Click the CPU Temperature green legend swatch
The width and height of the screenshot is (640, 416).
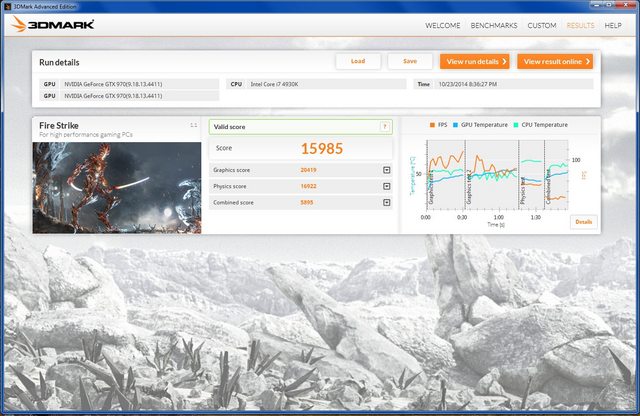pyautogui.click(x=516, y=125)
